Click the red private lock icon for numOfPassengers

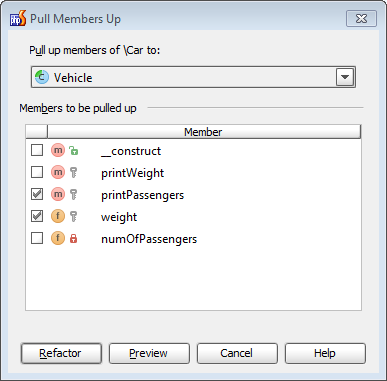coord(73,238)
